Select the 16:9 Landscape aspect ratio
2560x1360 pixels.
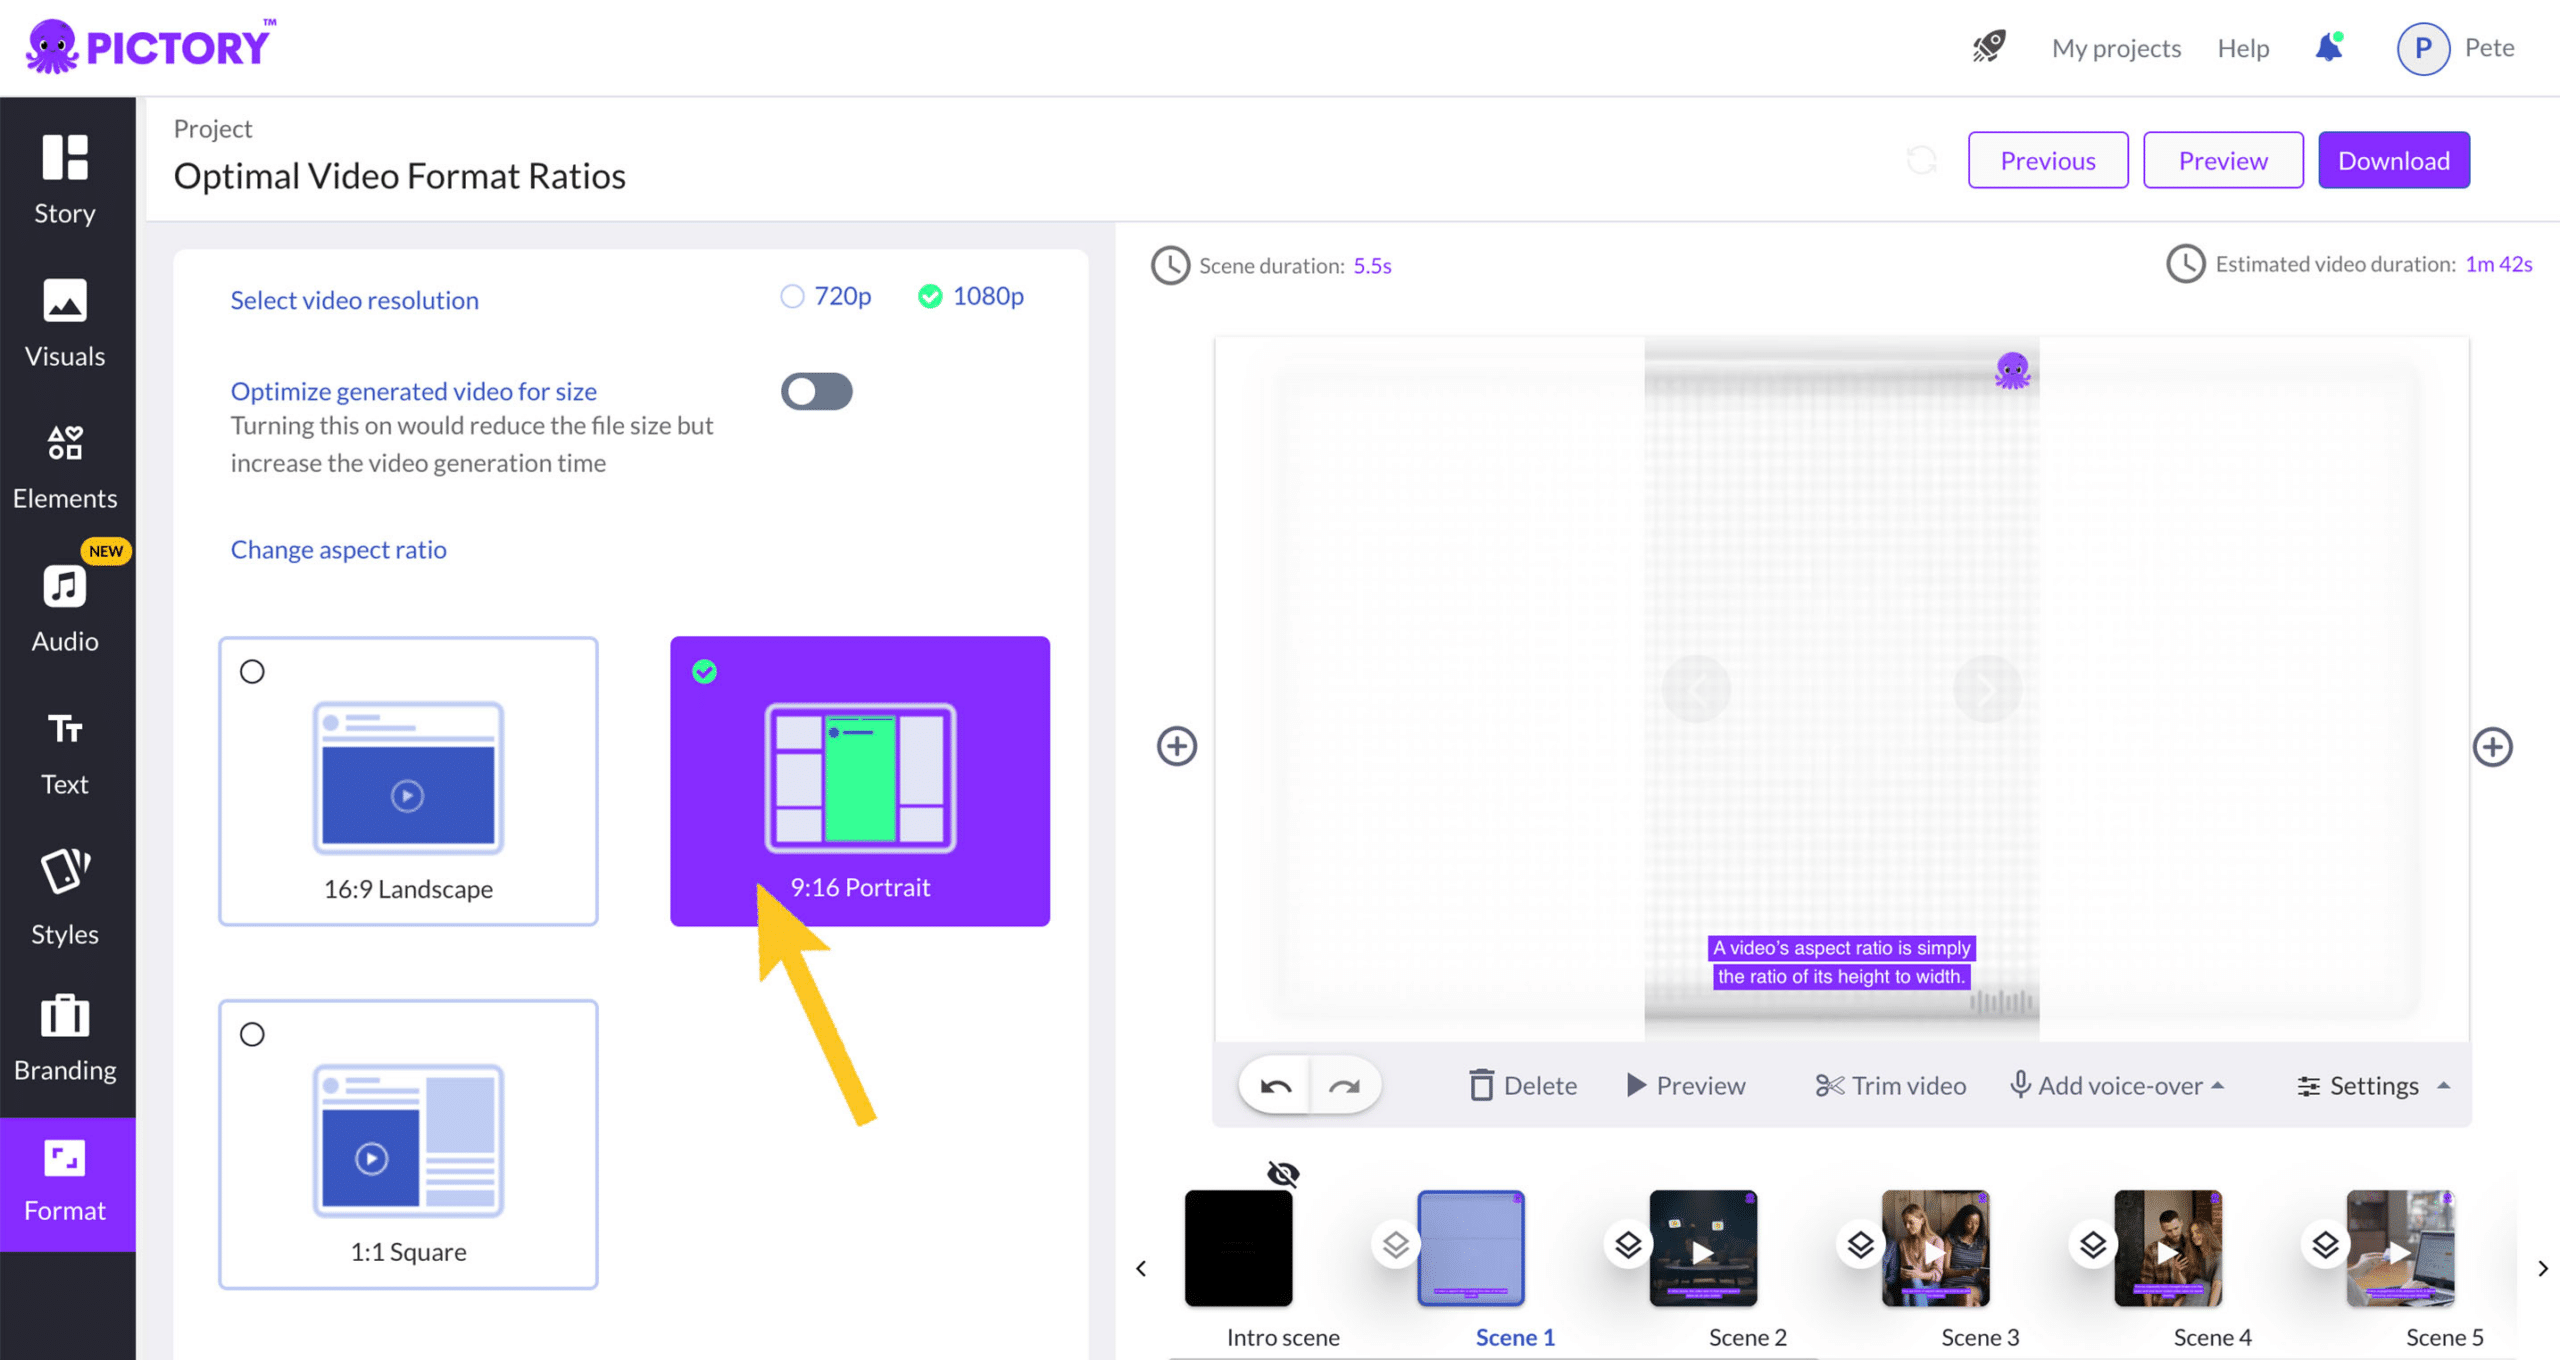[408, 781]
